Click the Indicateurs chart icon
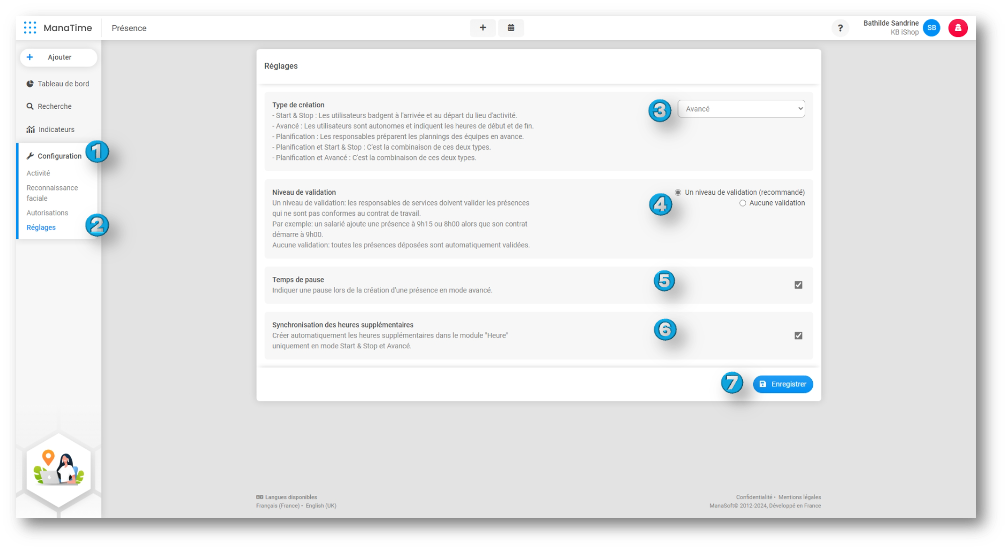Image resolution: width=1007 pixels, height=549 pixels. tap(30, 129)
